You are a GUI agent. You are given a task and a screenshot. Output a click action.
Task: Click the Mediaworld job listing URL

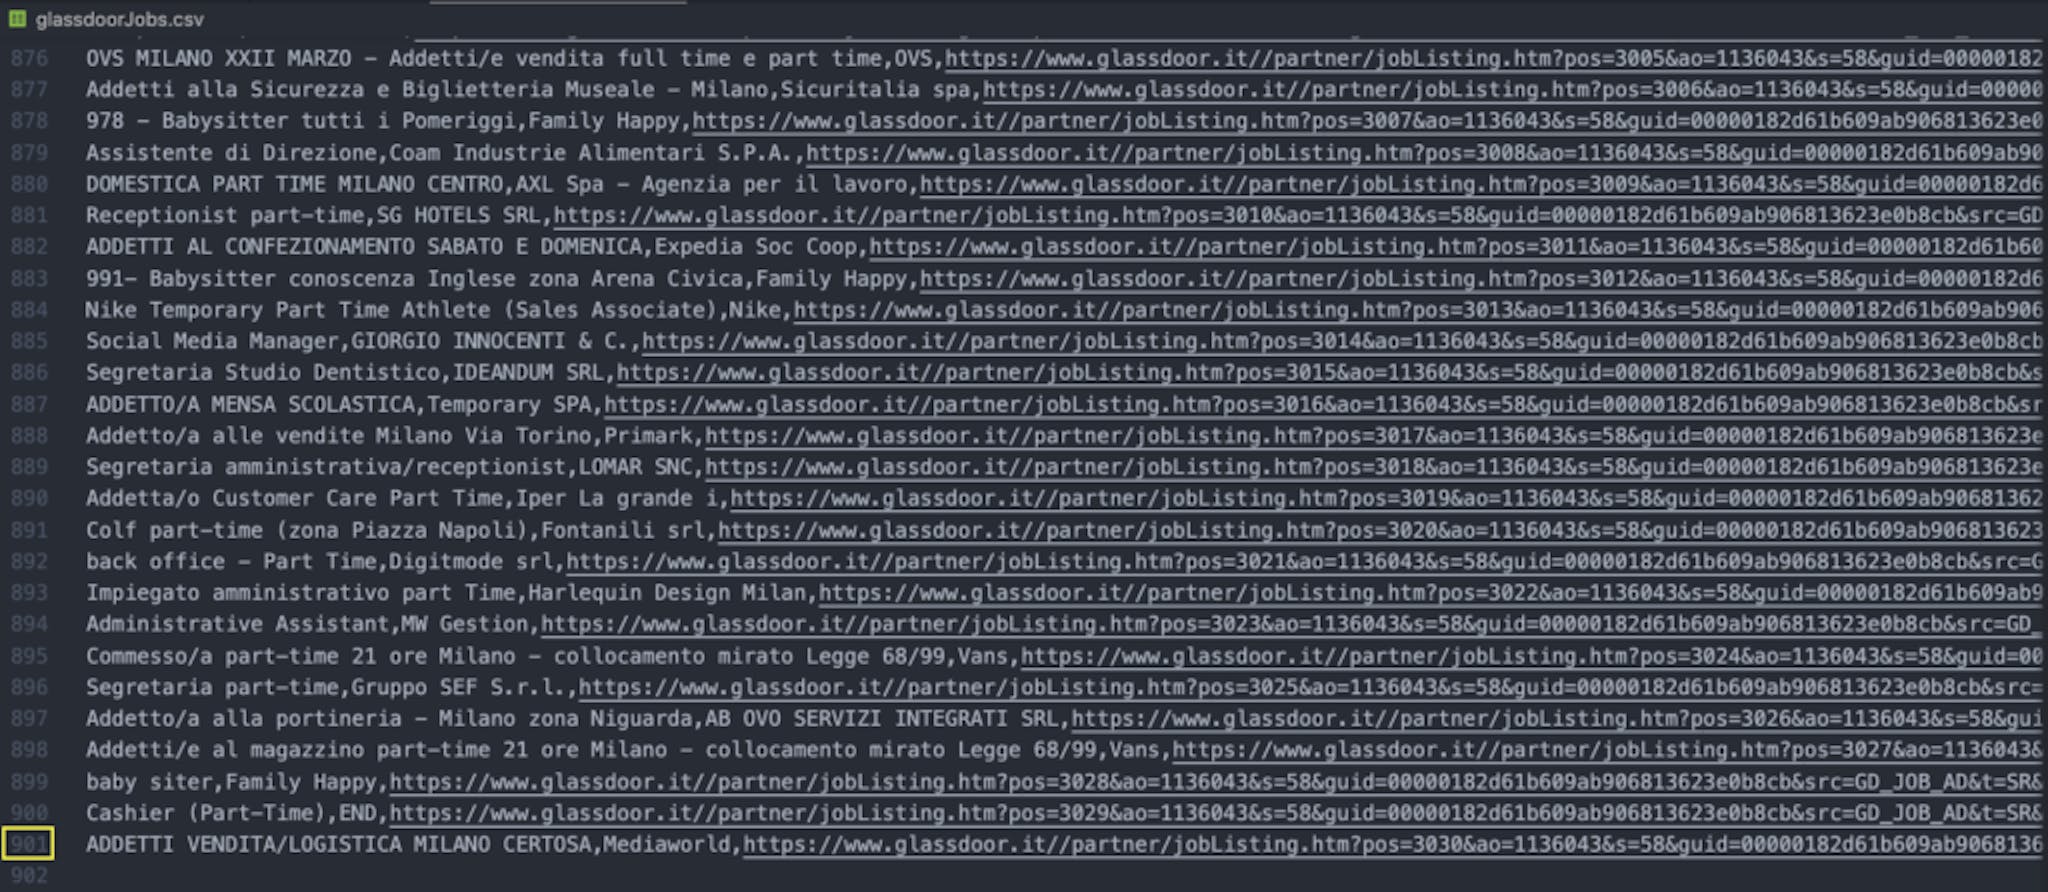tap(1393, 845)
